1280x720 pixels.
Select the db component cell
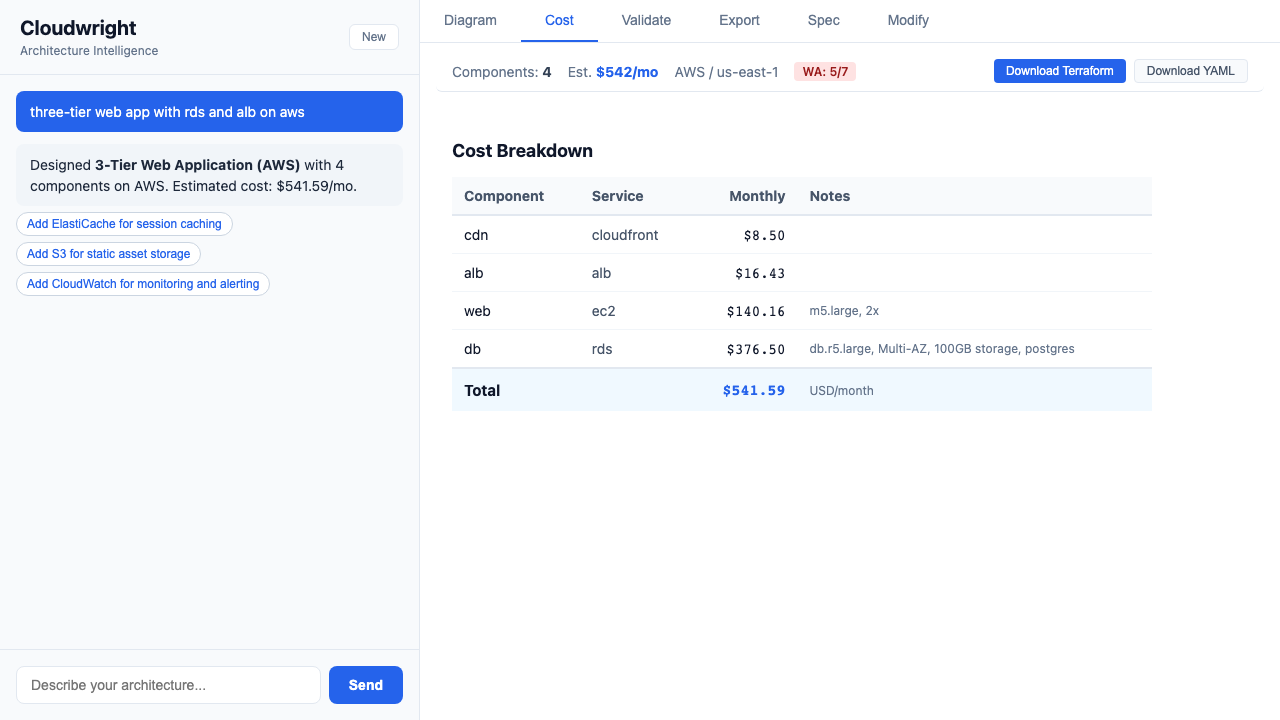pos(473,349)
